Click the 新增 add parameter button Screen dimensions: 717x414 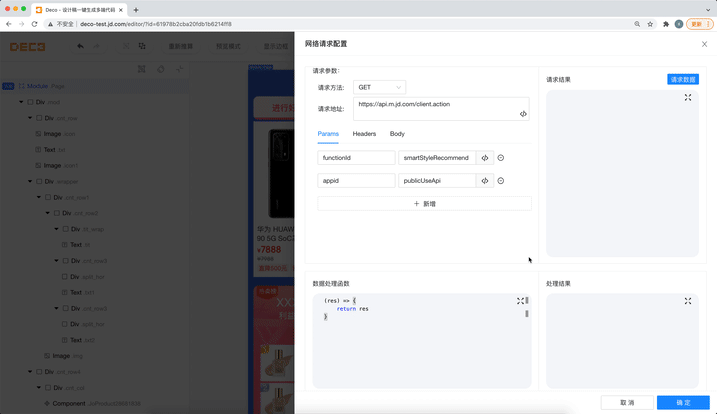pyautogui.click(x=424, y=204)
